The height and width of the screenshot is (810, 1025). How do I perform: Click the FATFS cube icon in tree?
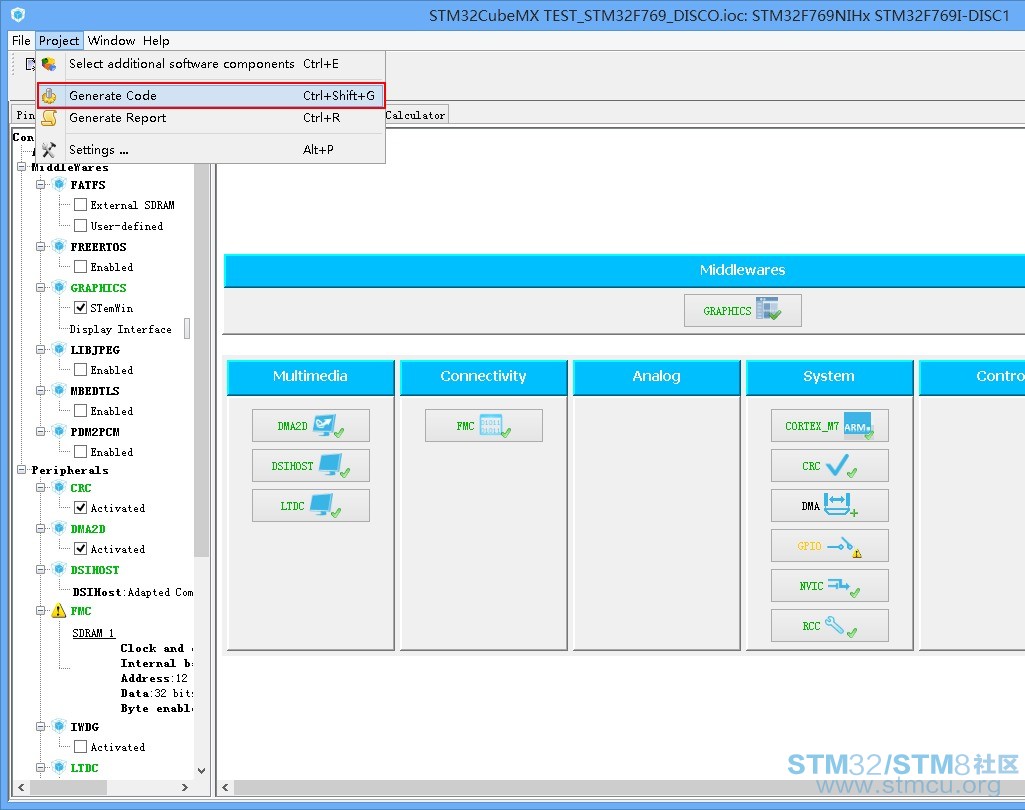[59, 184]
